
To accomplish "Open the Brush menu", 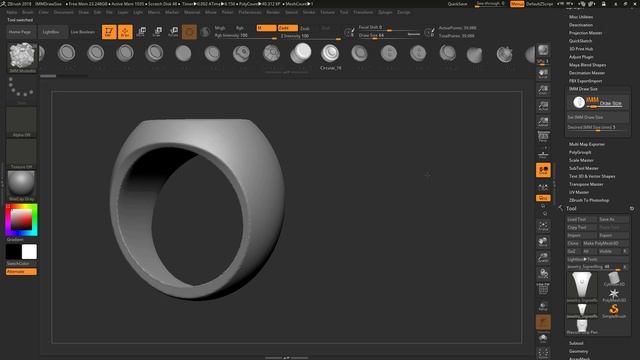I will coord(28,12).
